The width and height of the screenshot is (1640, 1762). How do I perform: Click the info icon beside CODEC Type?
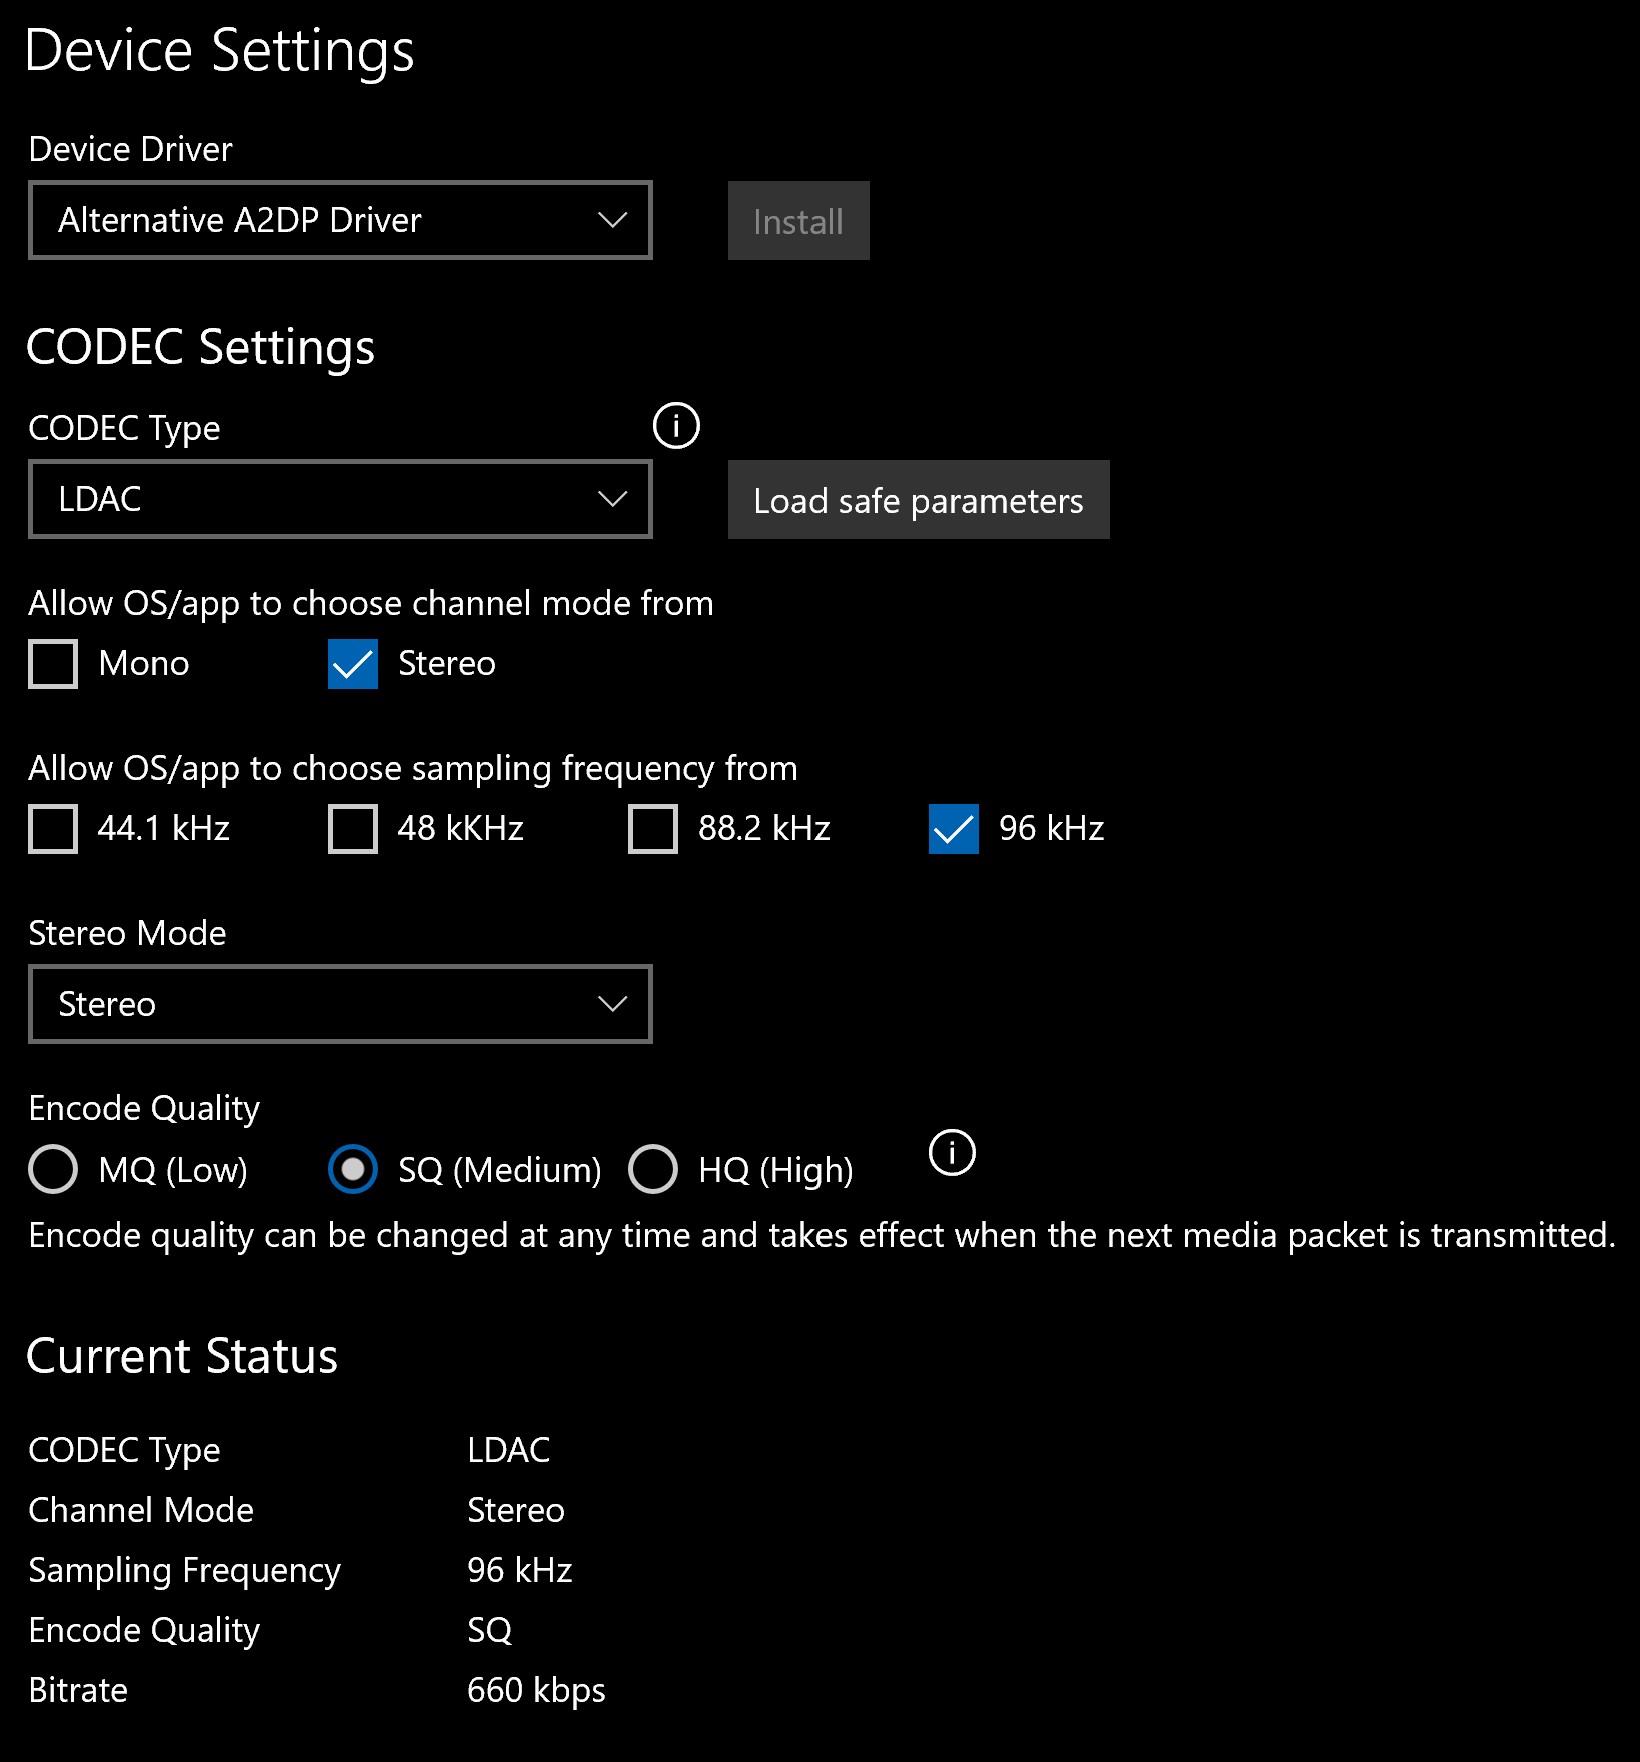676,426
